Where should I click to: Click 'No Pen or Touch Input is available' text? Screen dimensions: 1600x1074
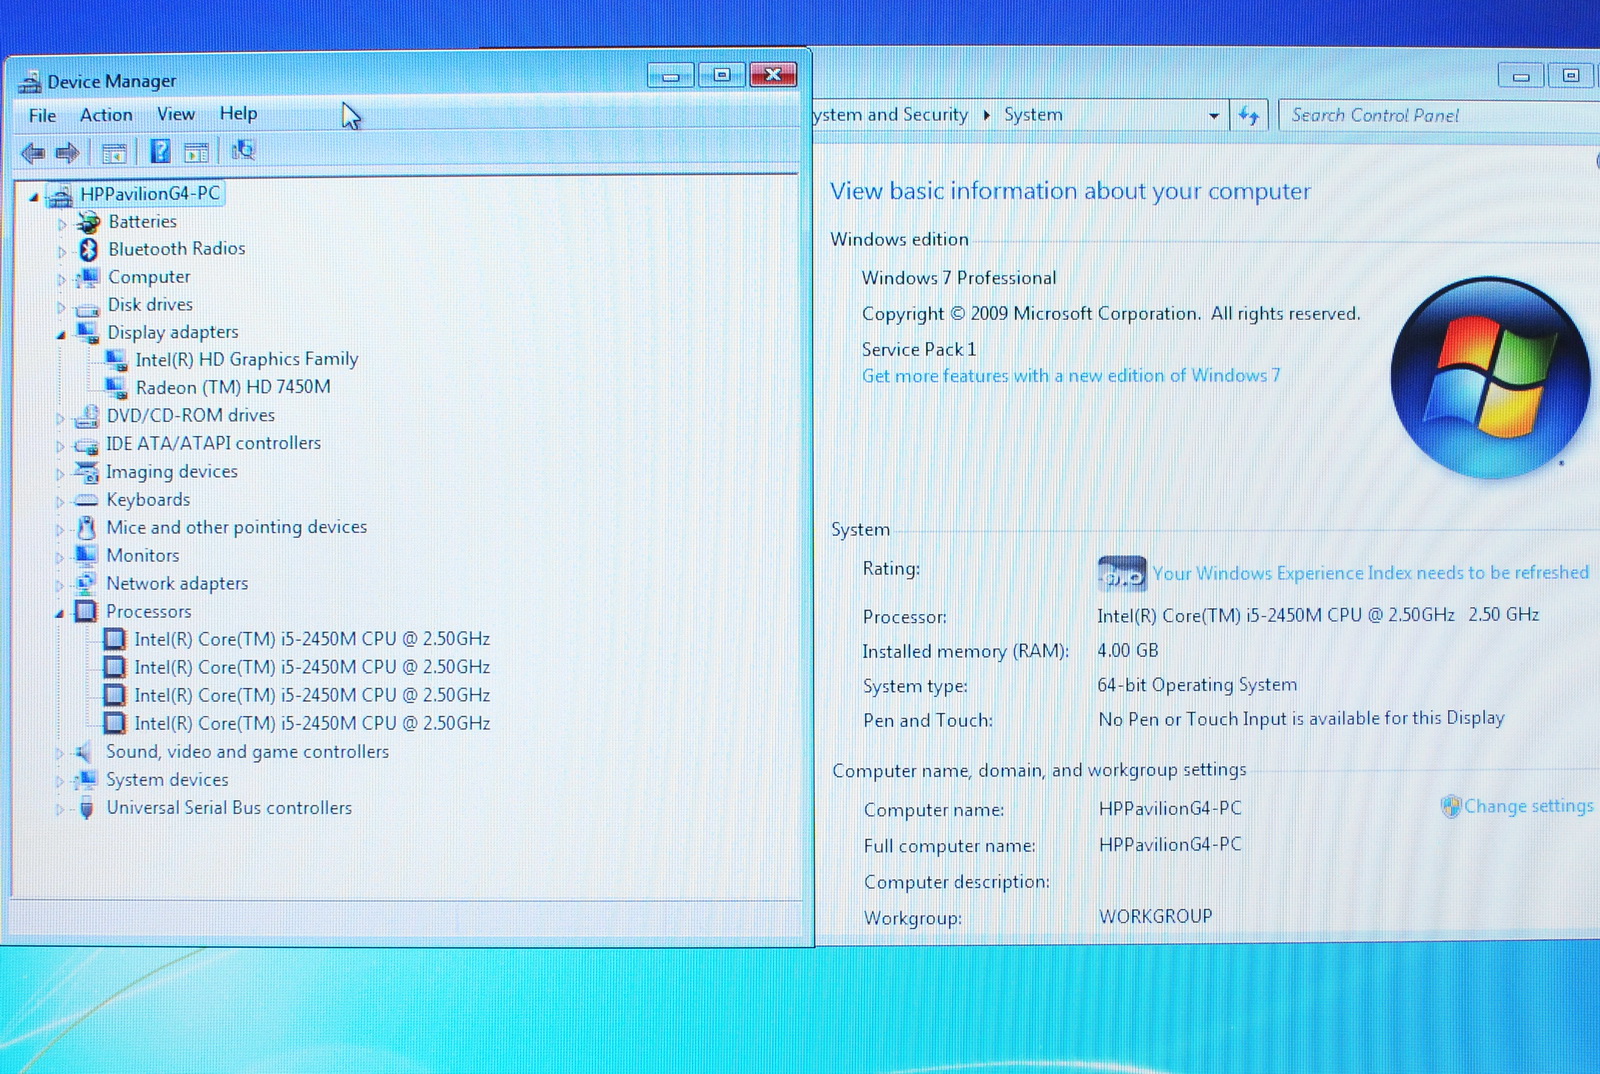(x=1301, y=718)
